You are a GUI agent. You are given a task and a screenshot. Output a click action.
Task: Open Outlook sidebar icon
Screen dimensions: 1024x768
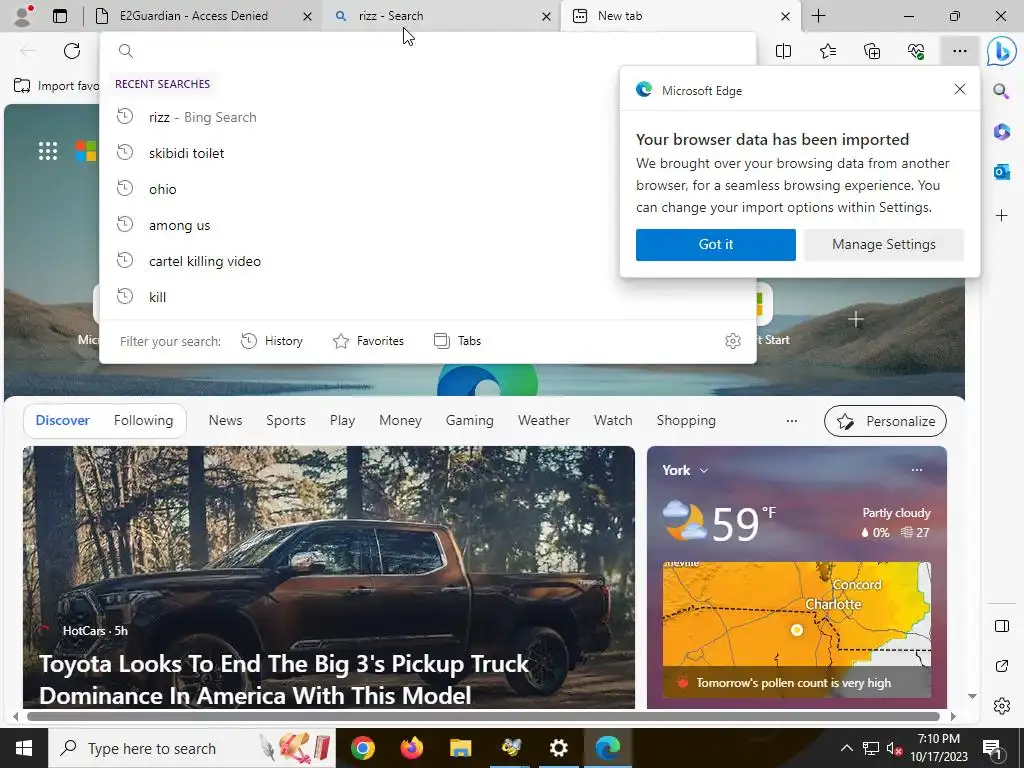1001,172
